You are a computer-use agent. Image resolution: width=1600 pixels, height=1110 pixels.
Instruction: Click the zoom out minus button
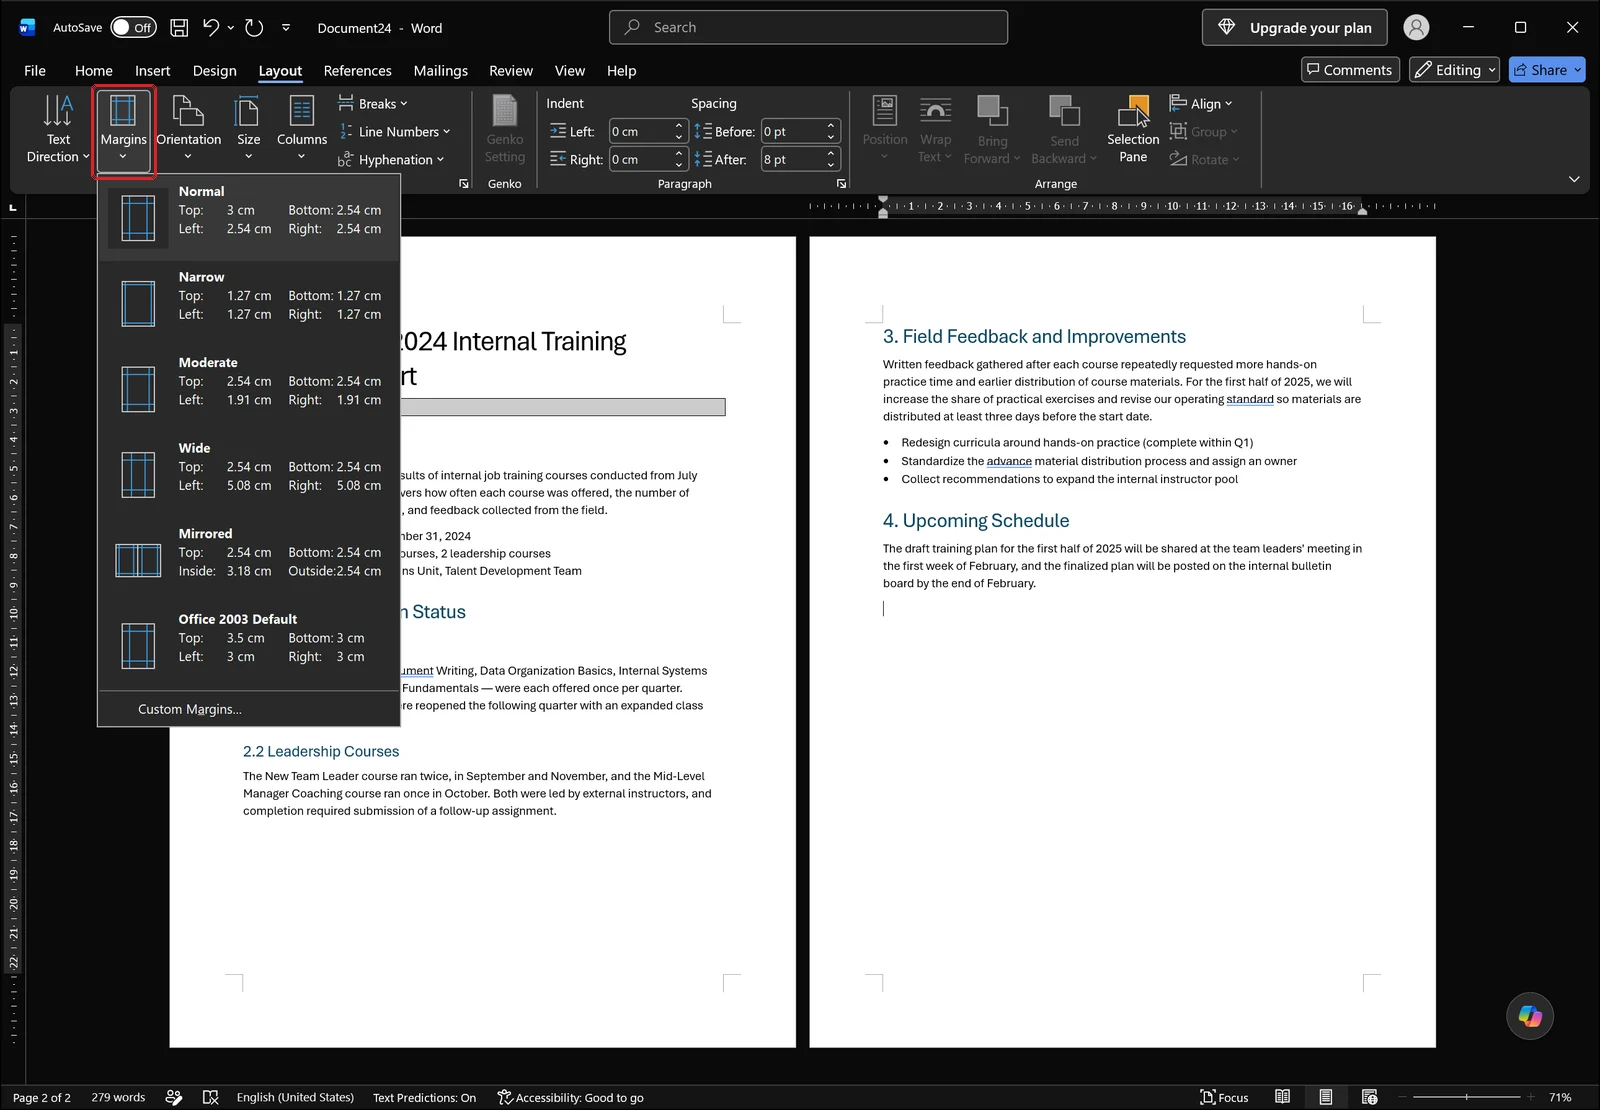tap(1402, 1098)
